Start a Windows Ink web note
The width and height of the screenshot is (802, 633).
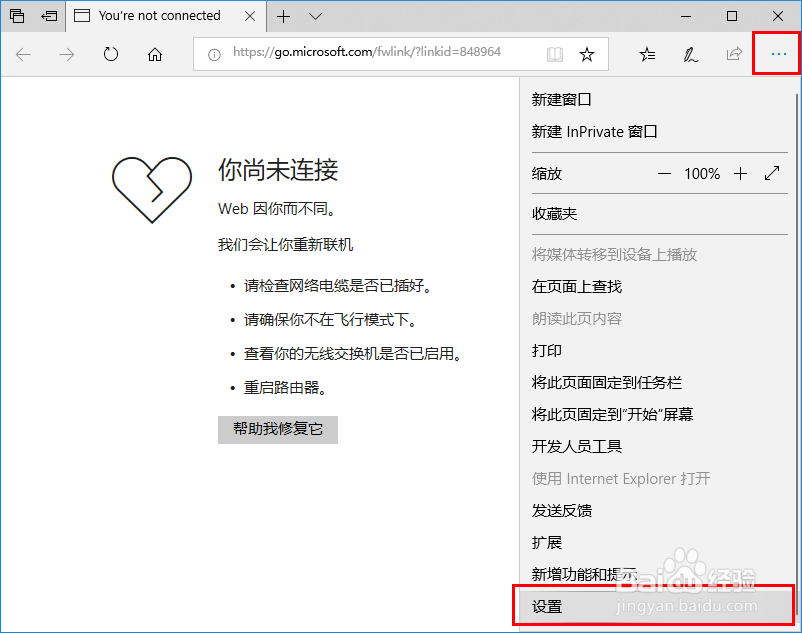690,55
